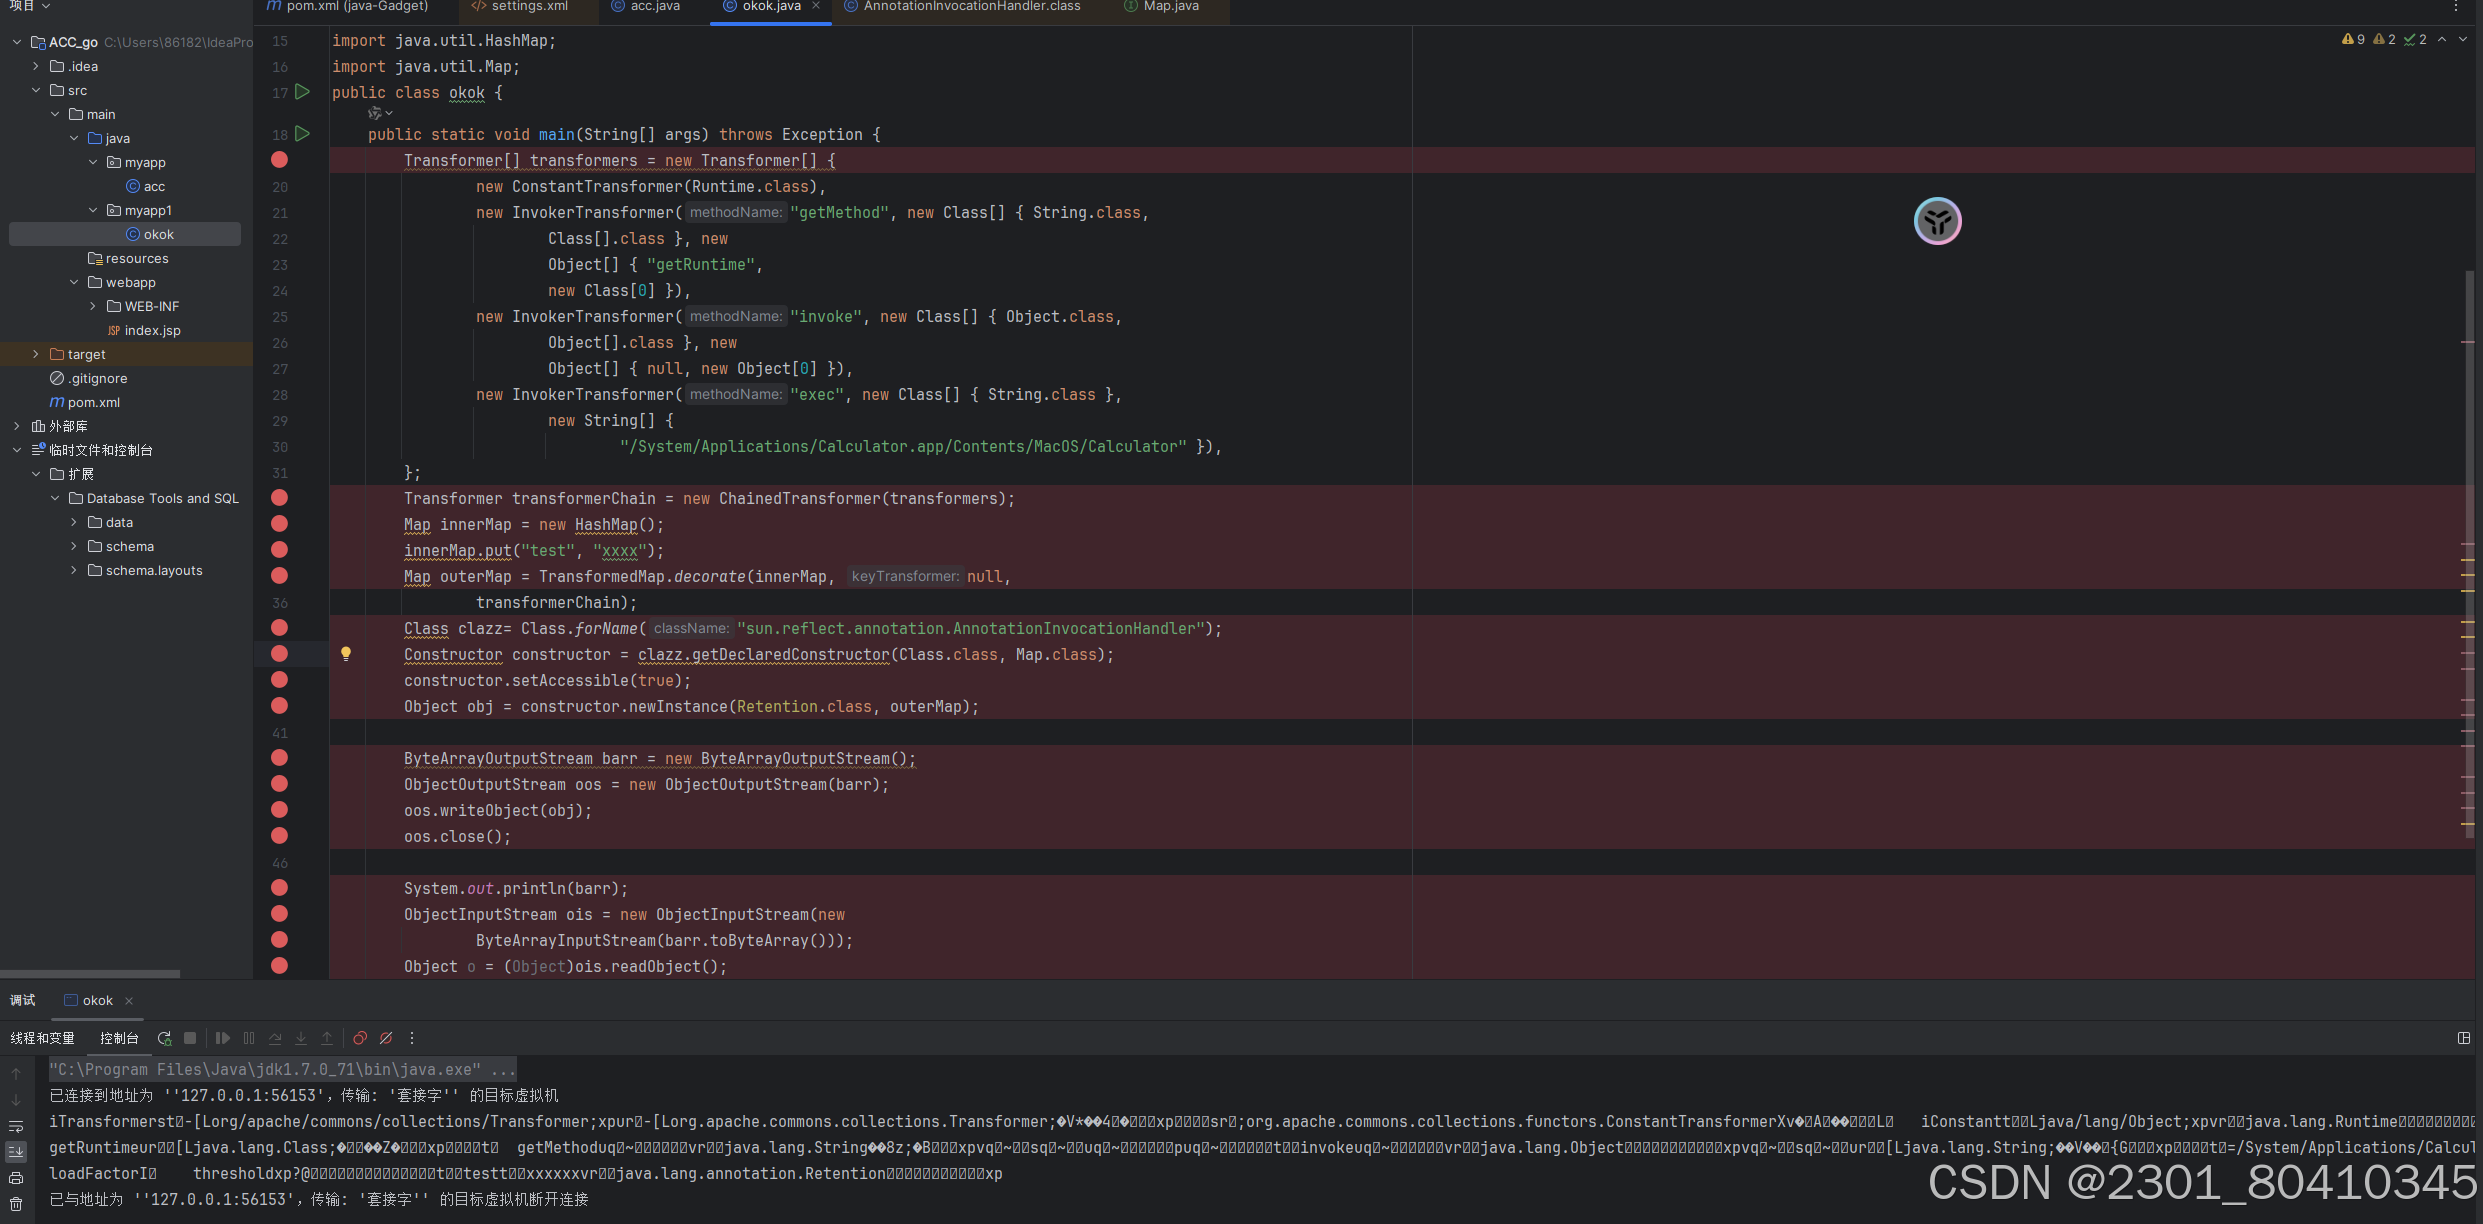Image resolution: width=2483 pixels, height=1224 pixels.
Task: Expand the target folder in project tree
Action: click(36, 354)
